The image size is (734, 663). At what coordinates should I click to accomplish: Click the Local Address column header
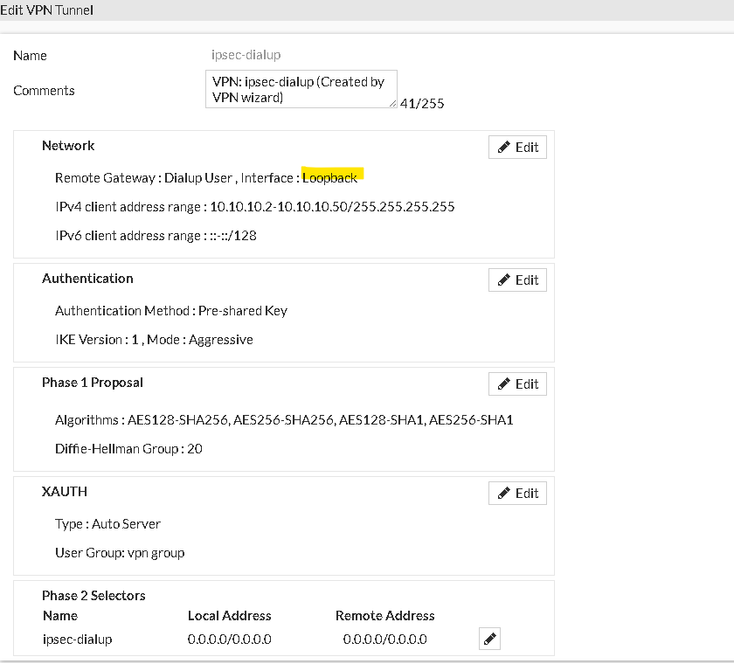point(229,615)
